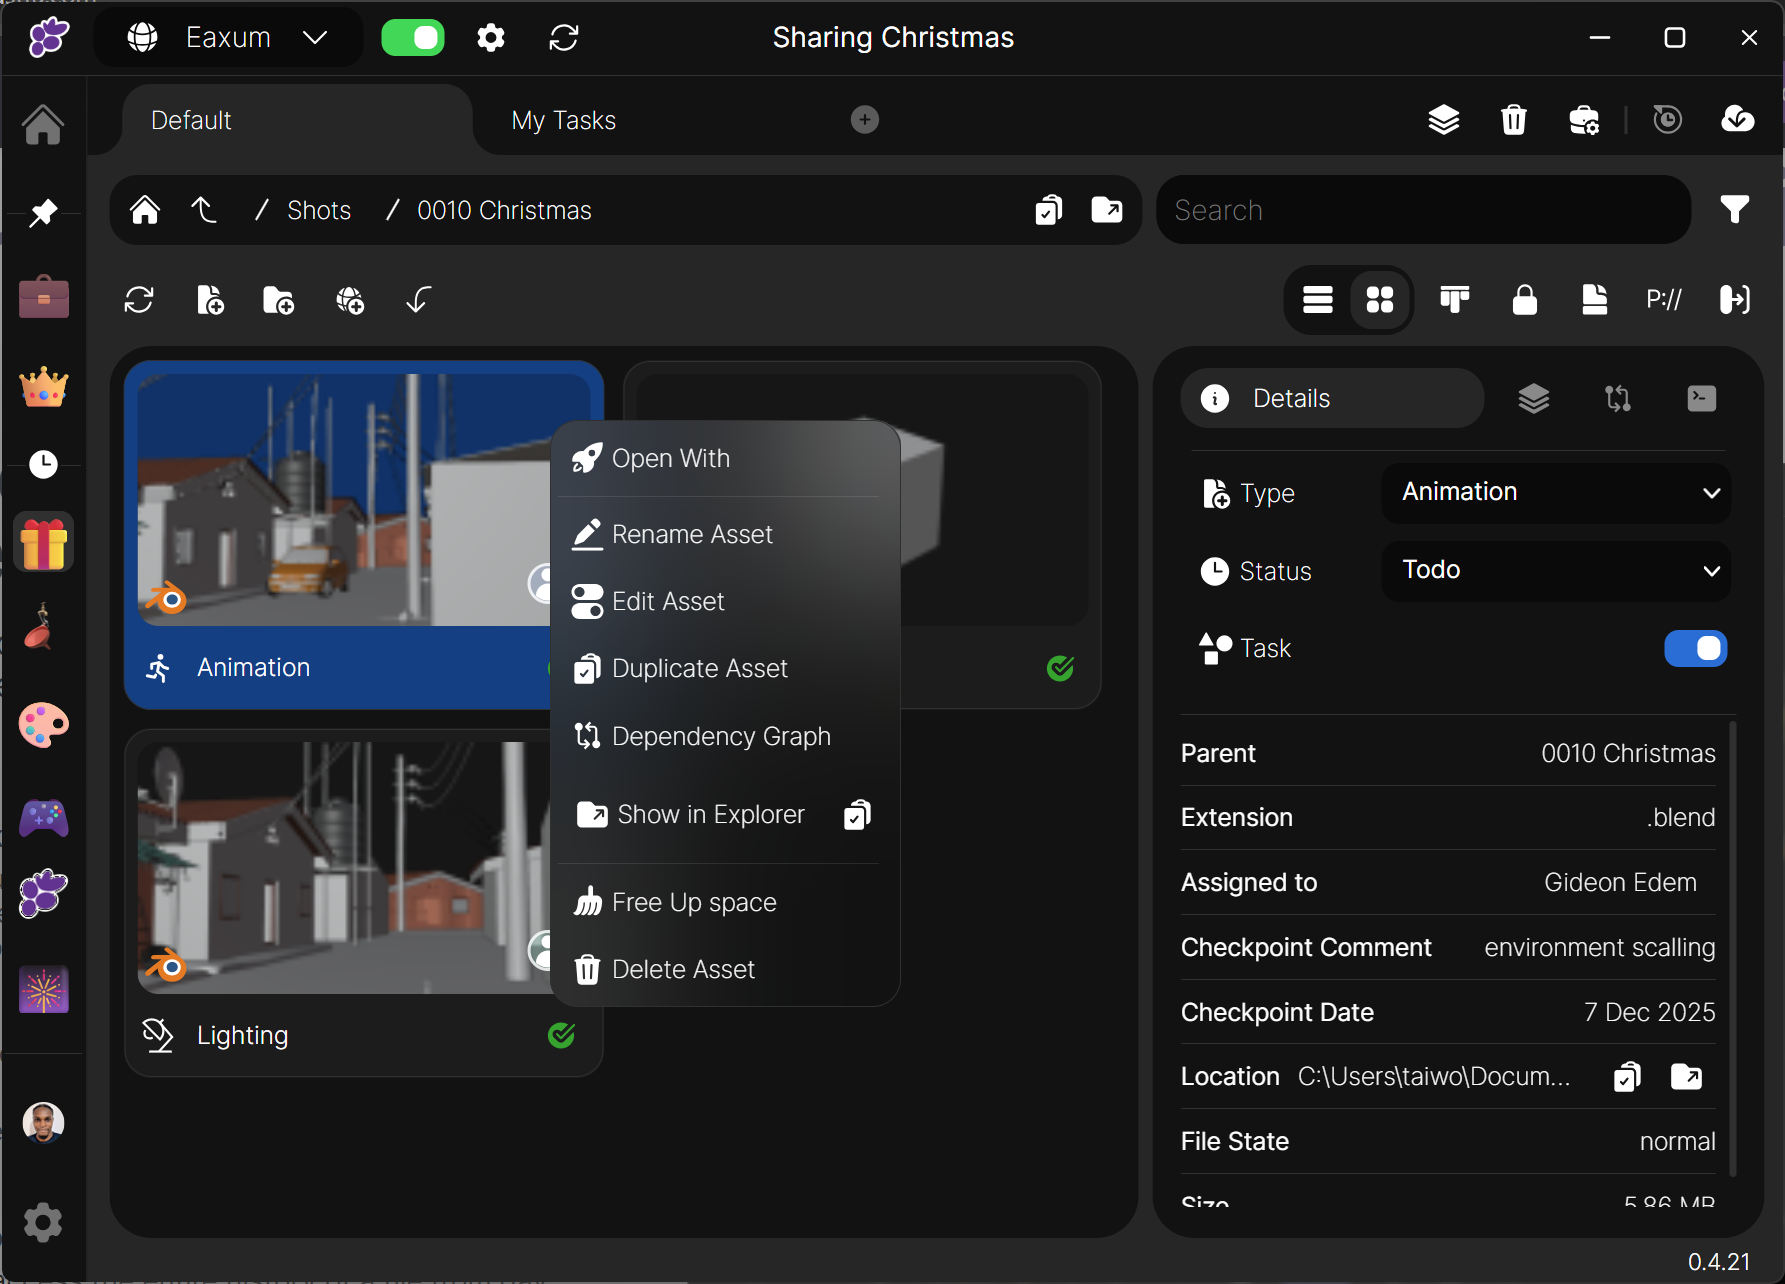Navigate to Shots in breadcrumb path
The height and width of the screenshot is (1284, 1785).
[x=319, y=211]
